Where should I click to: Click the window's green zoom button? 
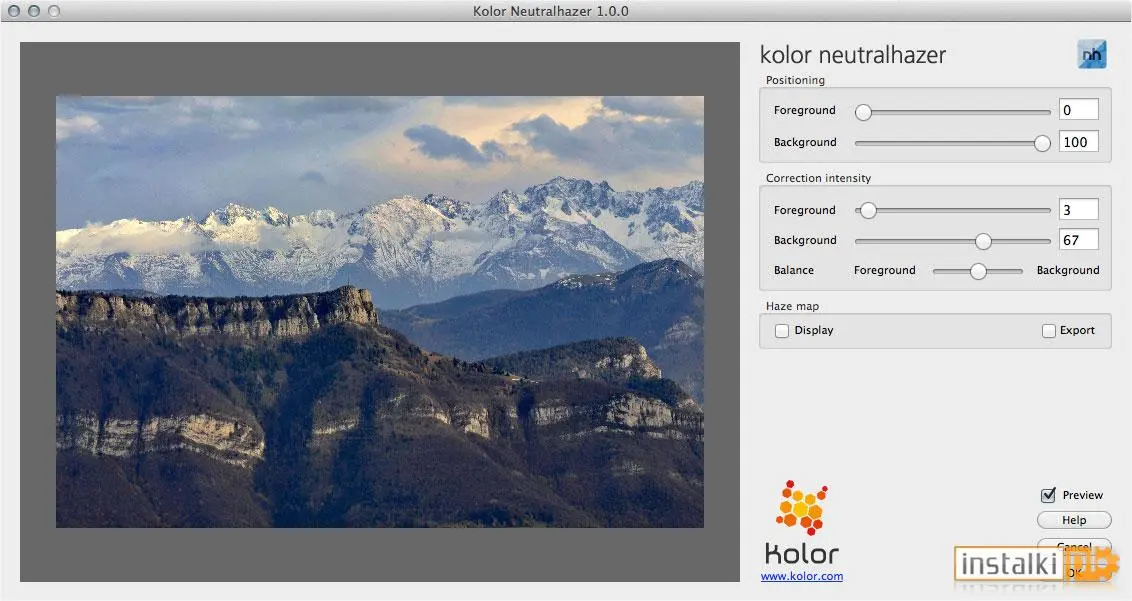pyautogui.click(x=53, y=11)
